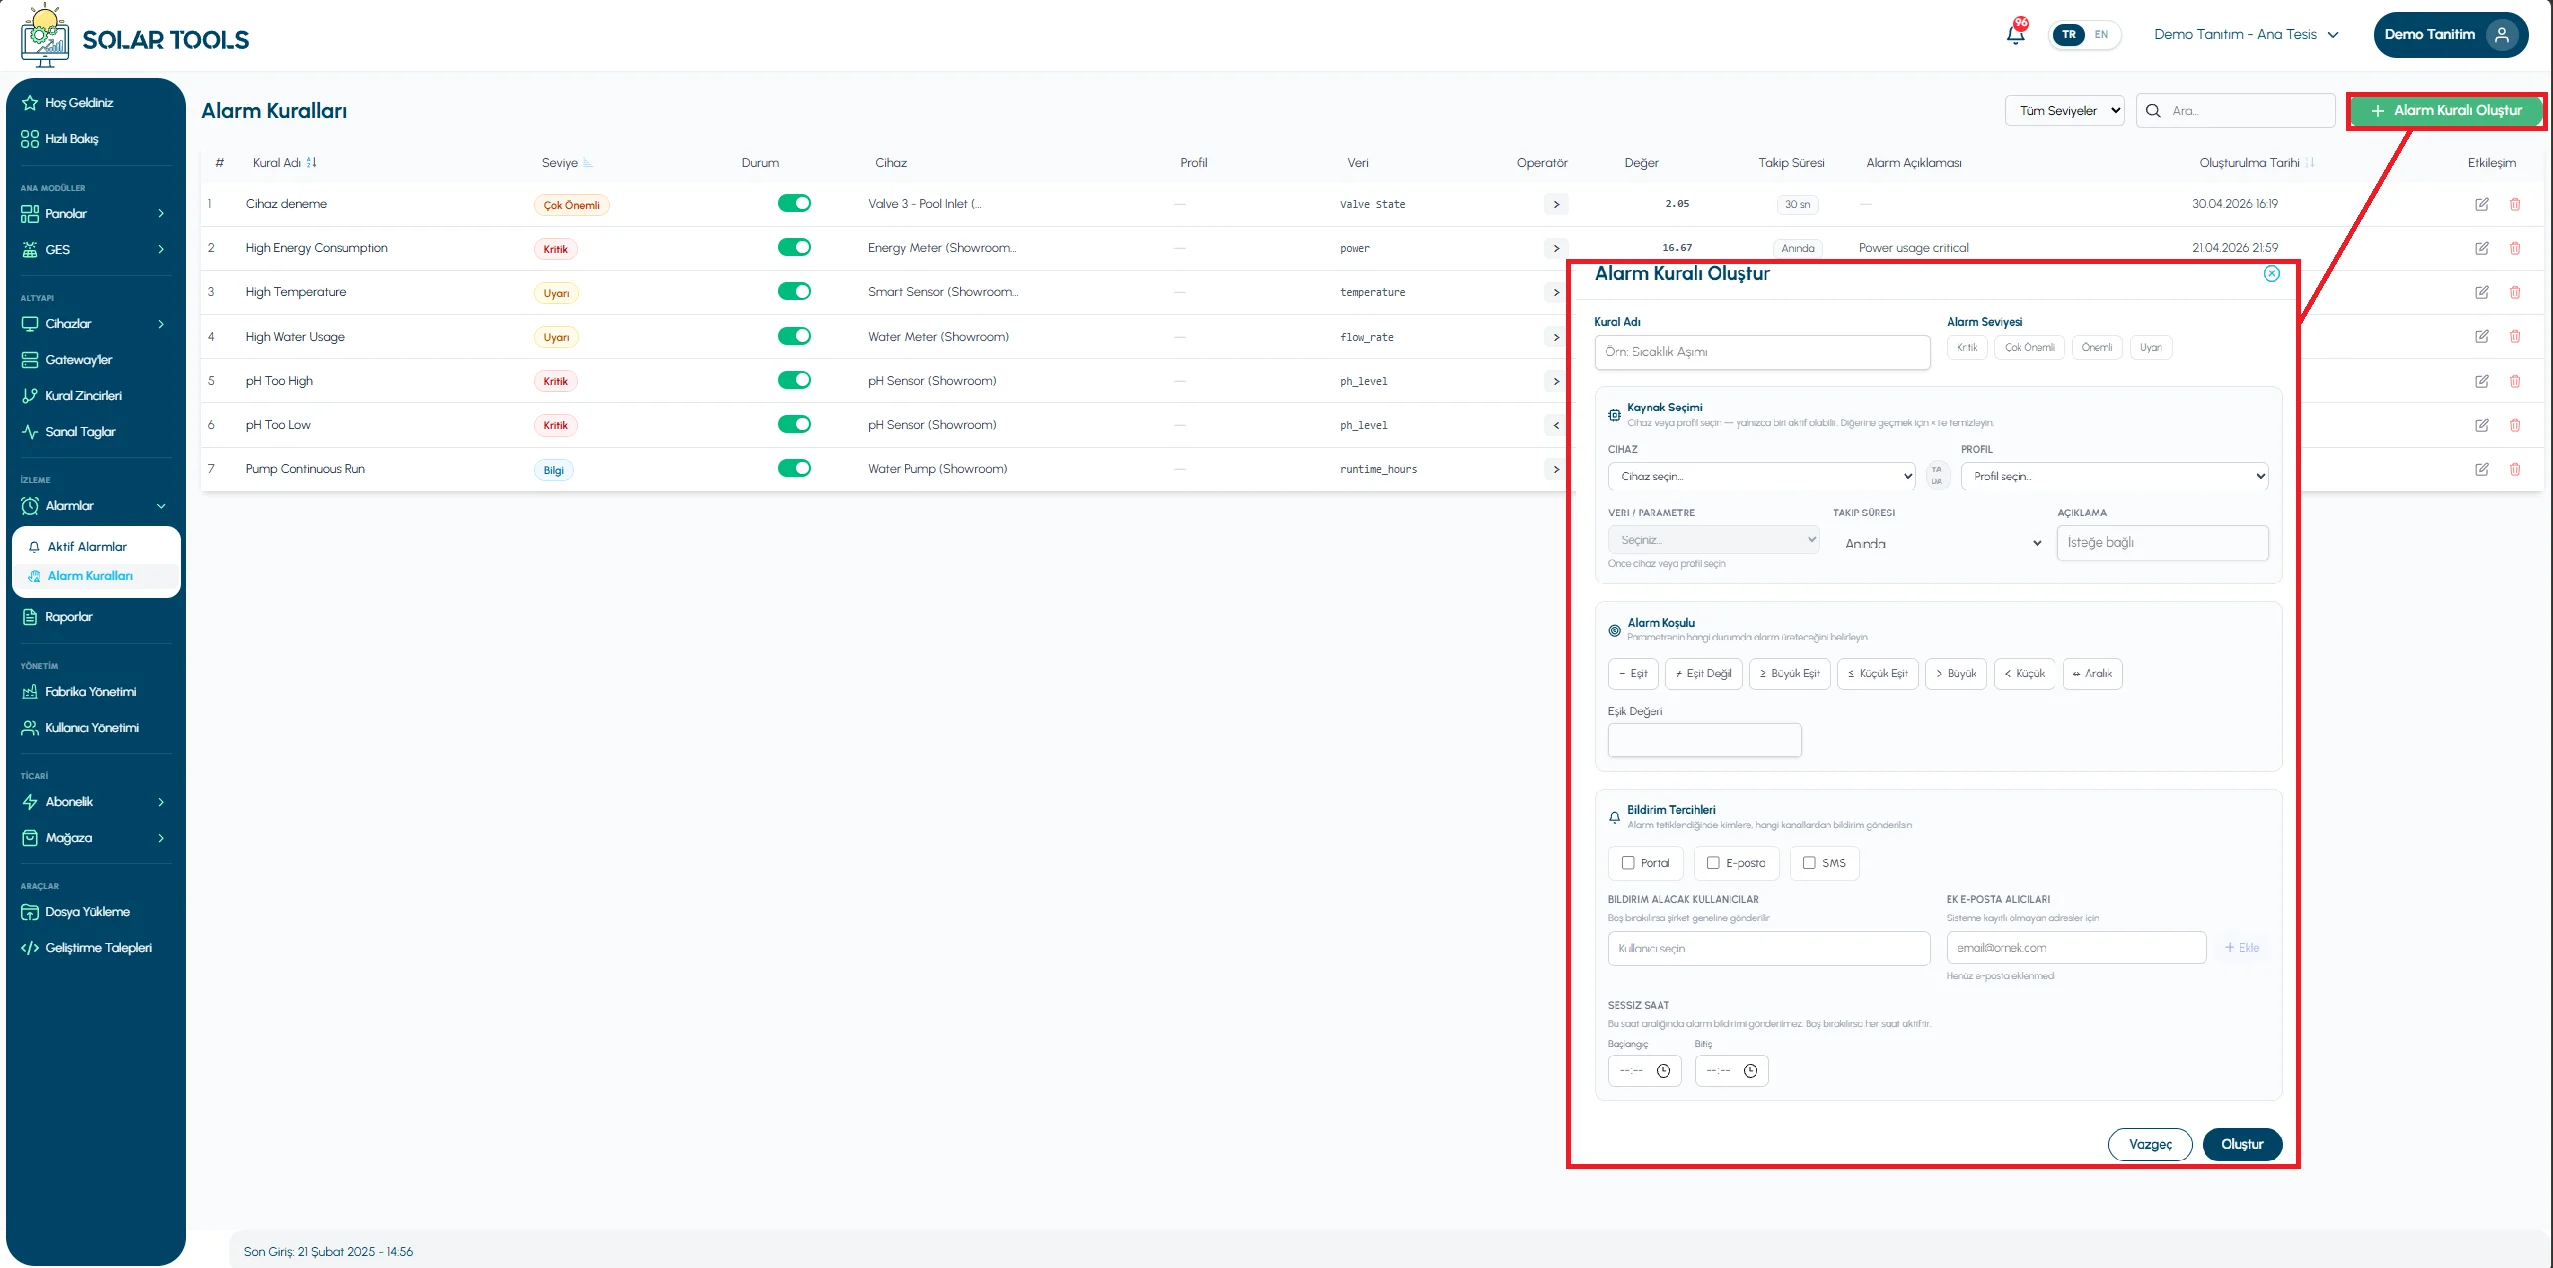Click the Vazgeç button
The image size is (2553, 1268).
2149,1144
